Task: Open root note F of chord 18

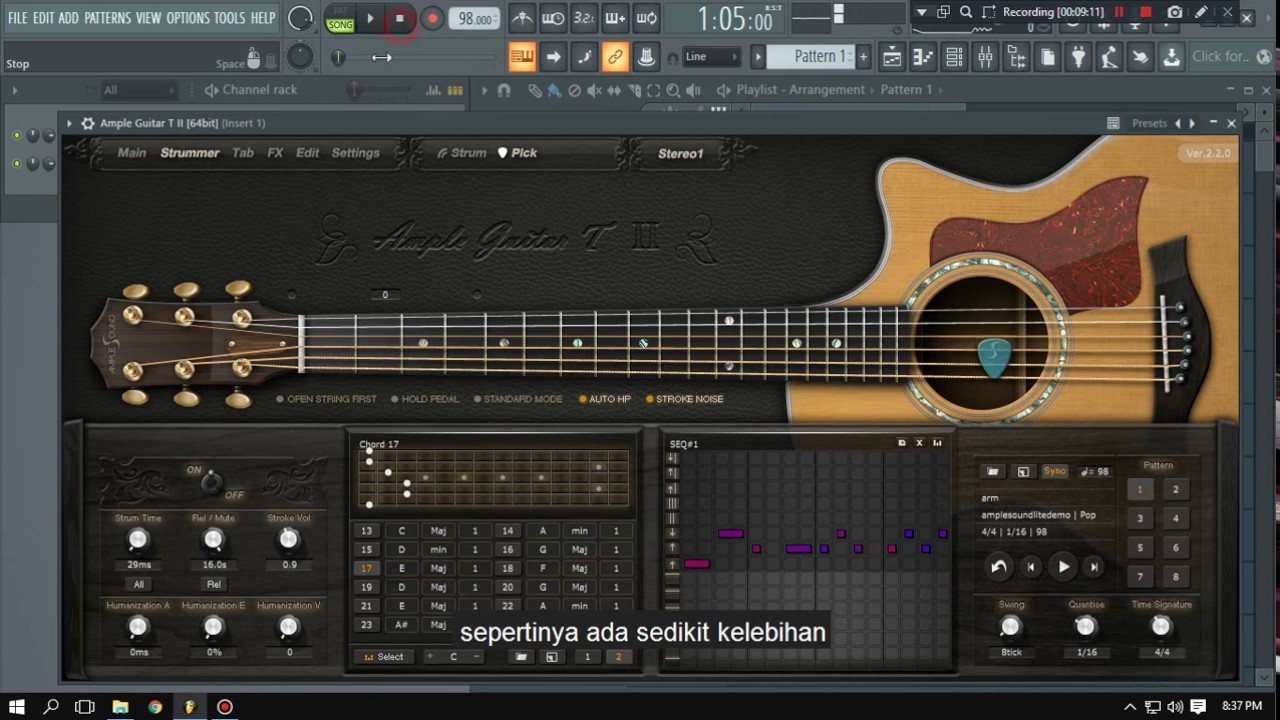Action: point(543,568)
